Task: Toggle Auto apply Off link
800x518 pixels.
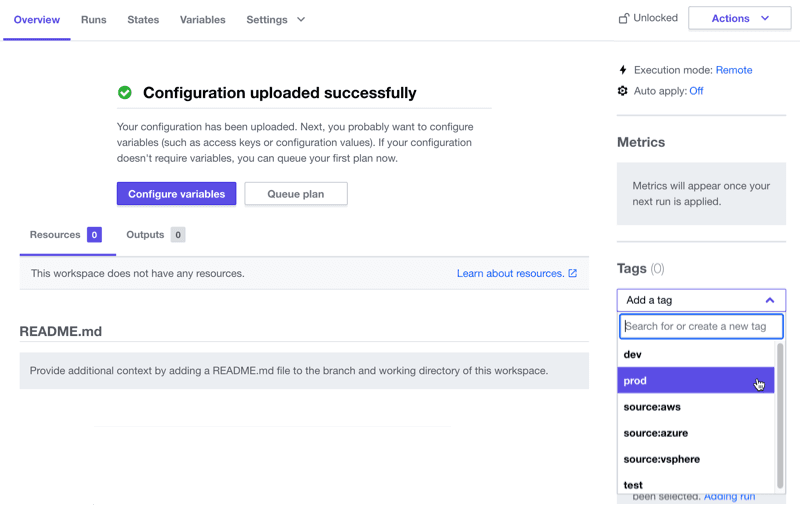Action: coord(696,91)
